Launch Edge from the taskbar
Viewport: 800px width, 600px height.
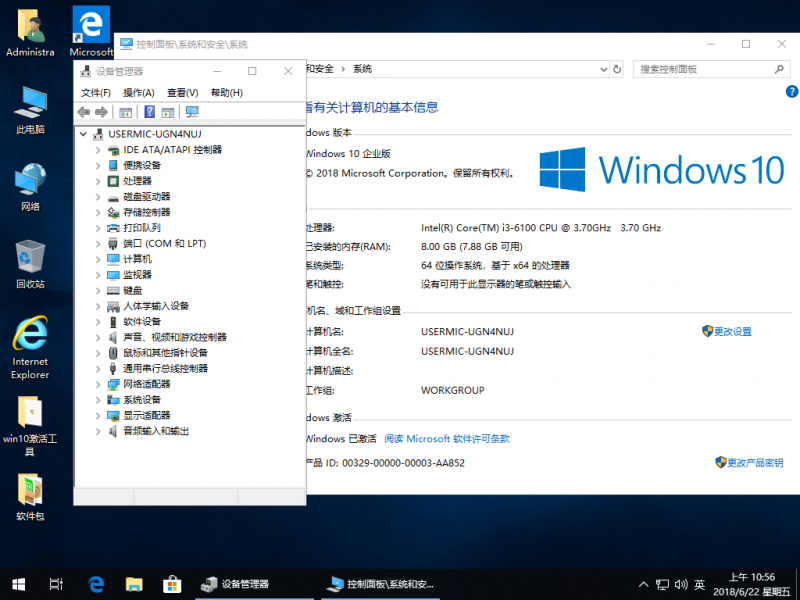pyautogui.click(x=96, y=584)
